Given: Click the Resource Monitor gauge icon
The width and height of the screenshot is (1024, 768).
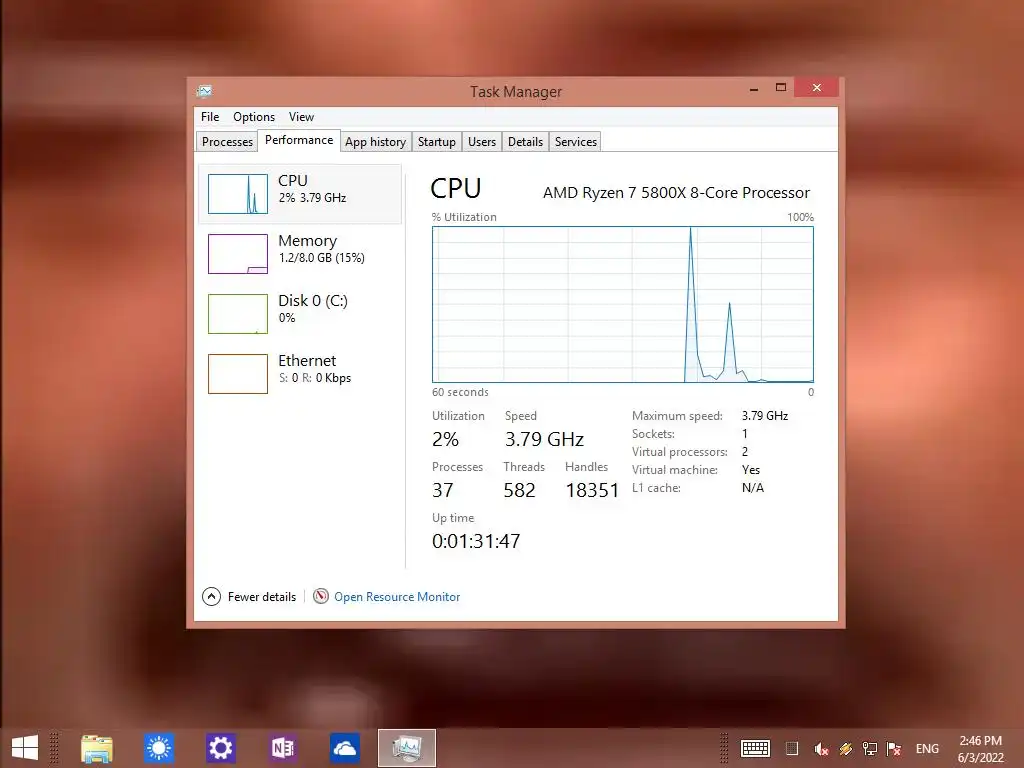Looking at the screenshot, I should tap(321, 596).
